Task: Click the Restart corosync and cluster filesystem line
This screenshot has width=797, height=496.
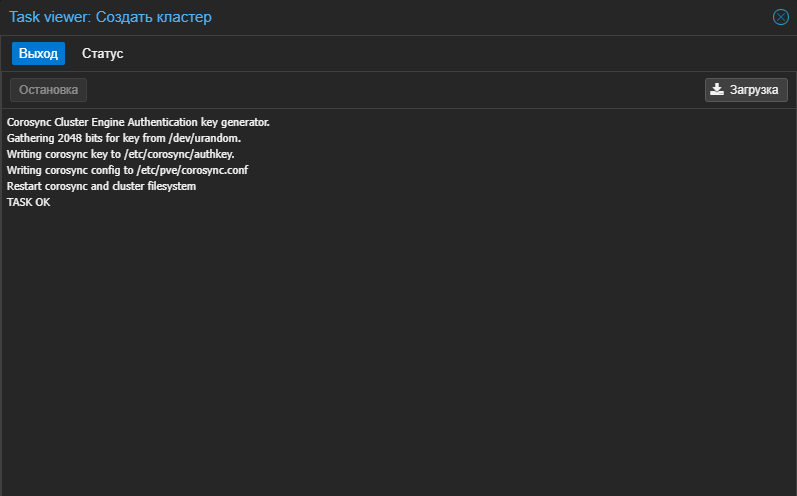Action: pos(101,186)
